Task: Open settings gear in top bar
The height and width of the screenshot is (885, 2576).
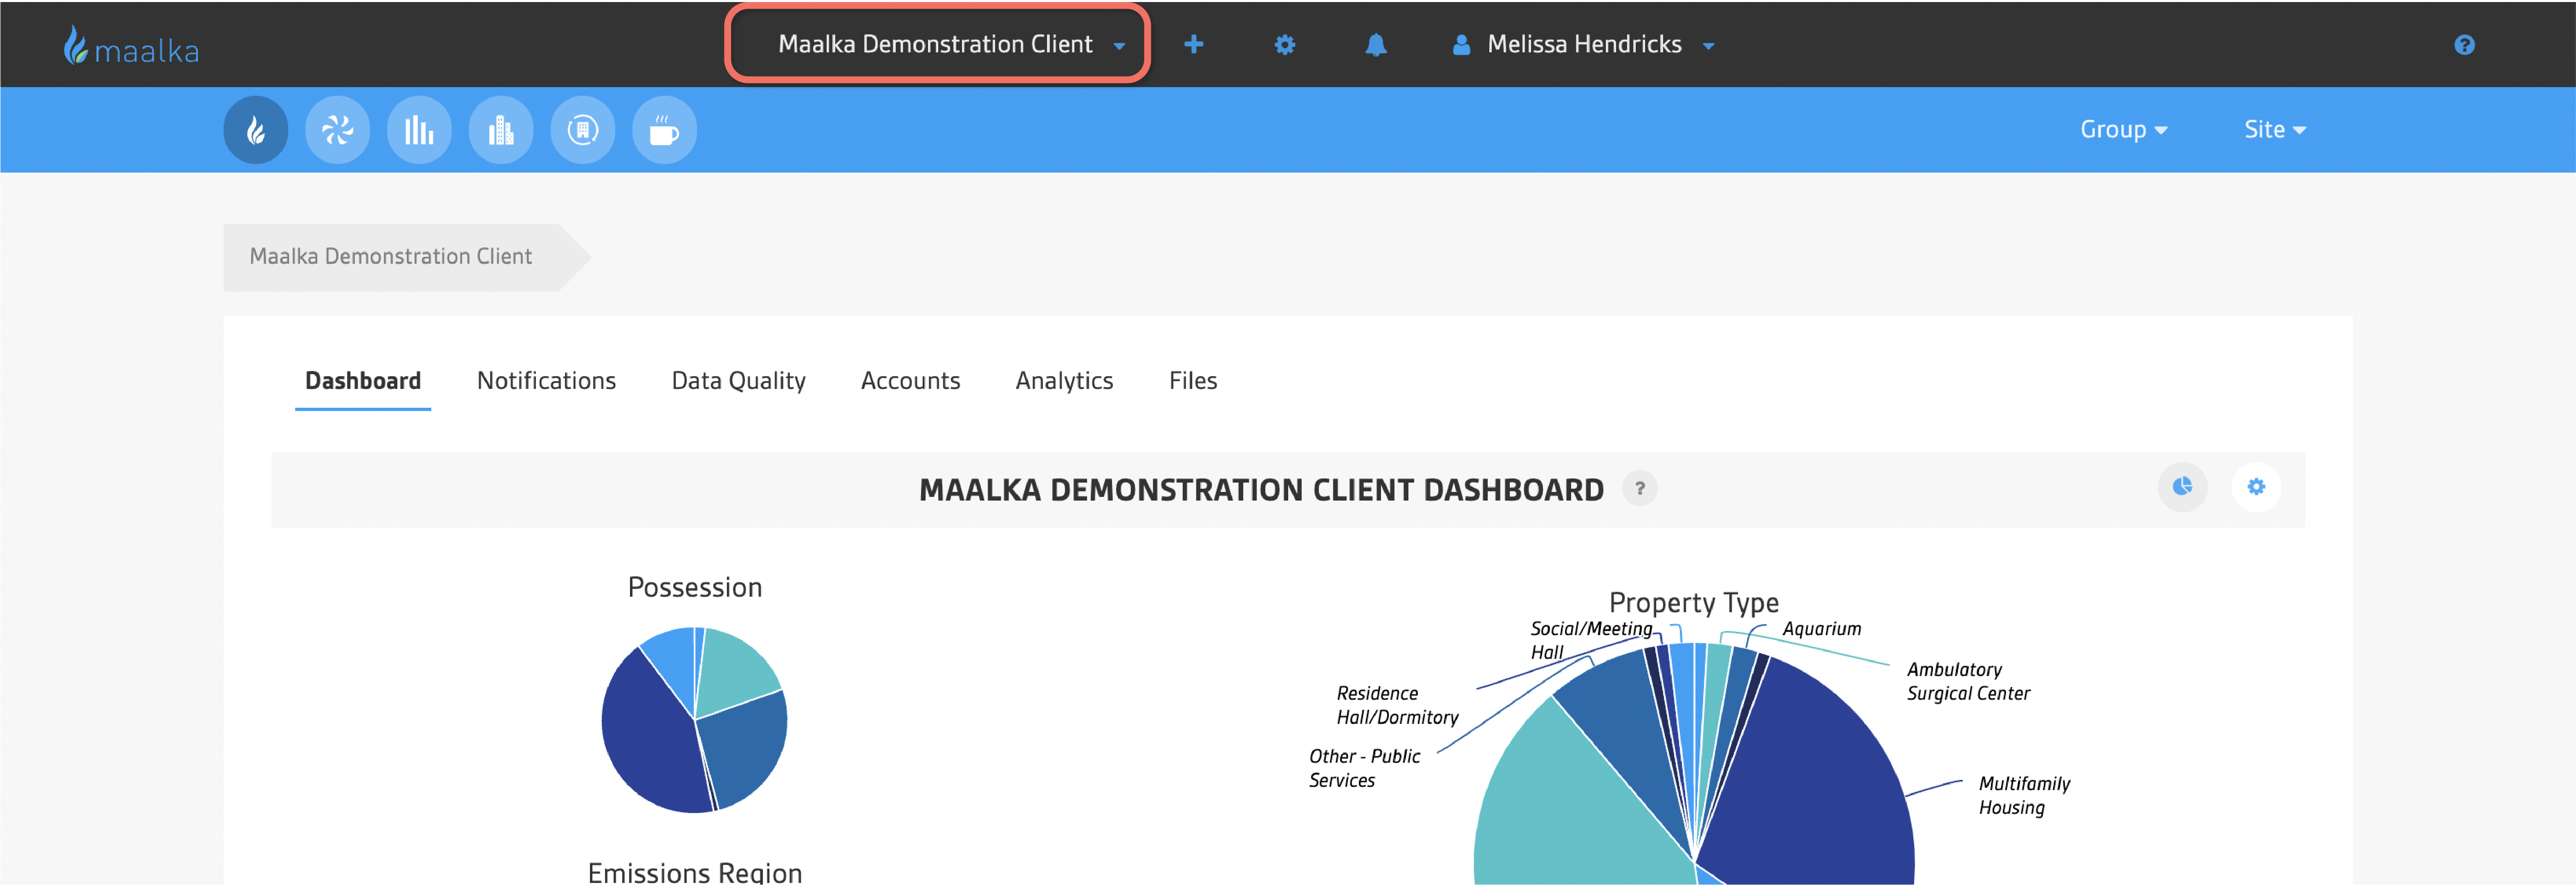Action: (x=1284, y=45)
